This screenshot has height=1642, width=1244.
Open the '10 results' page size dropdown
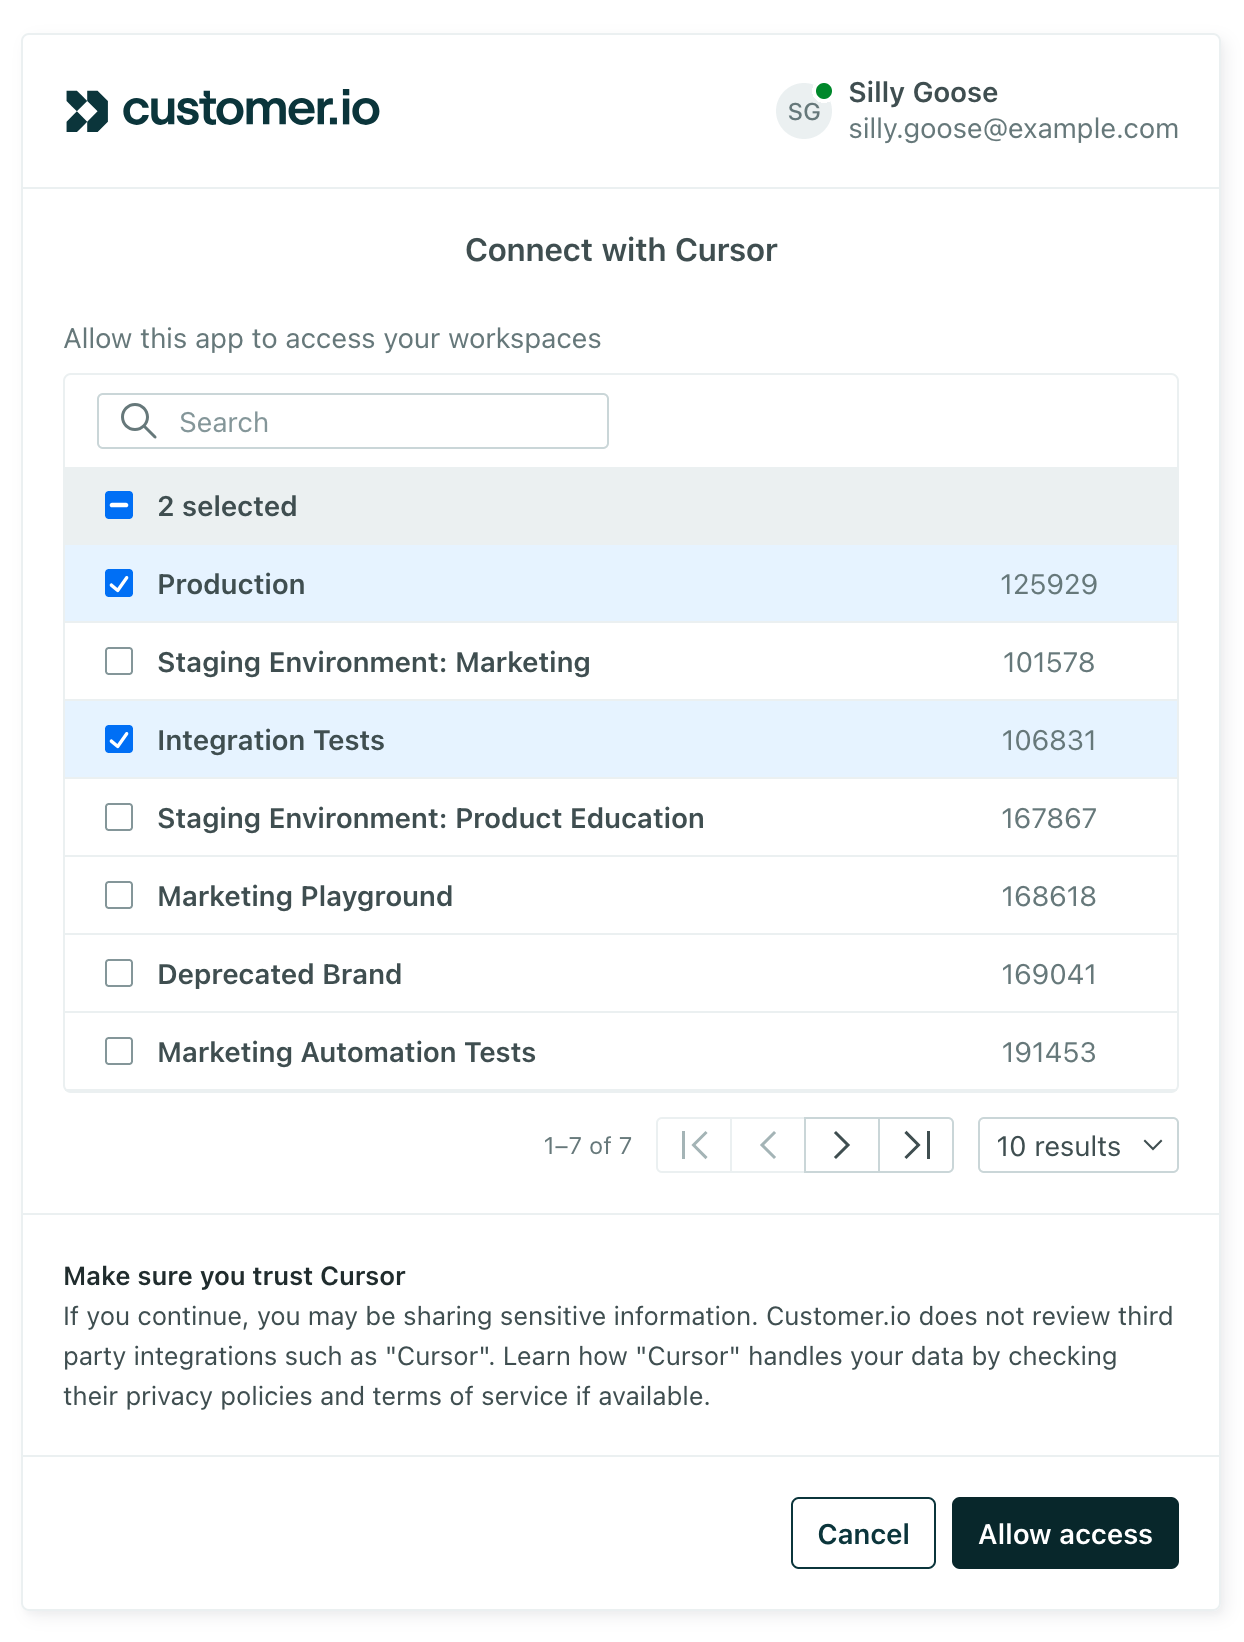click(x=1077, y=1145)
